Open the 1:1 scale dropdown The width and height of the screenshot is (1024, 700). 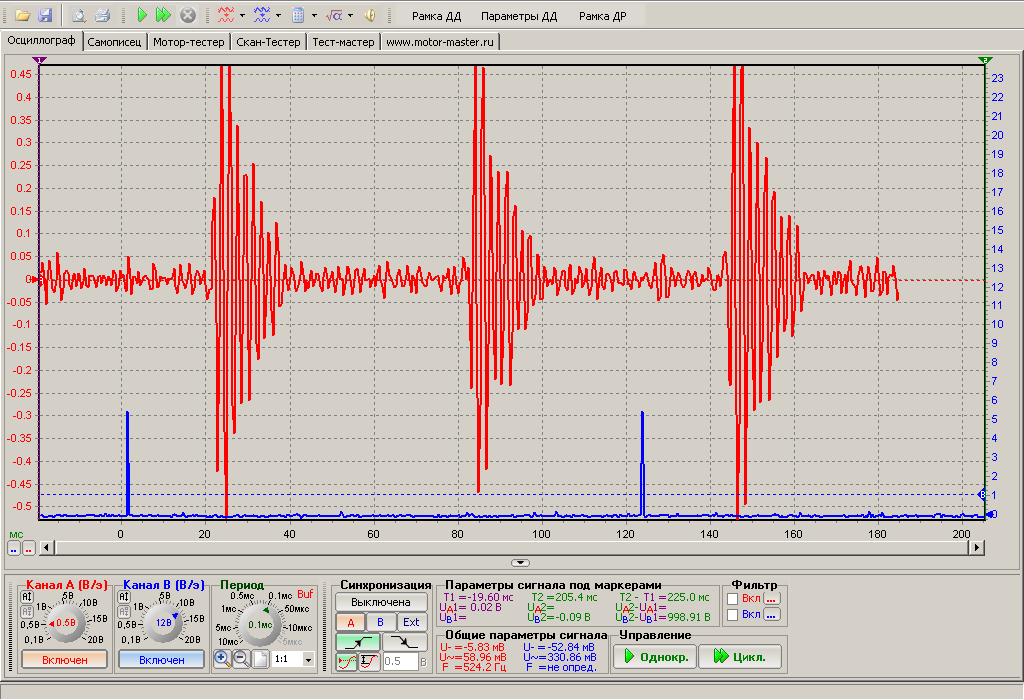click(x=308, y=660)
